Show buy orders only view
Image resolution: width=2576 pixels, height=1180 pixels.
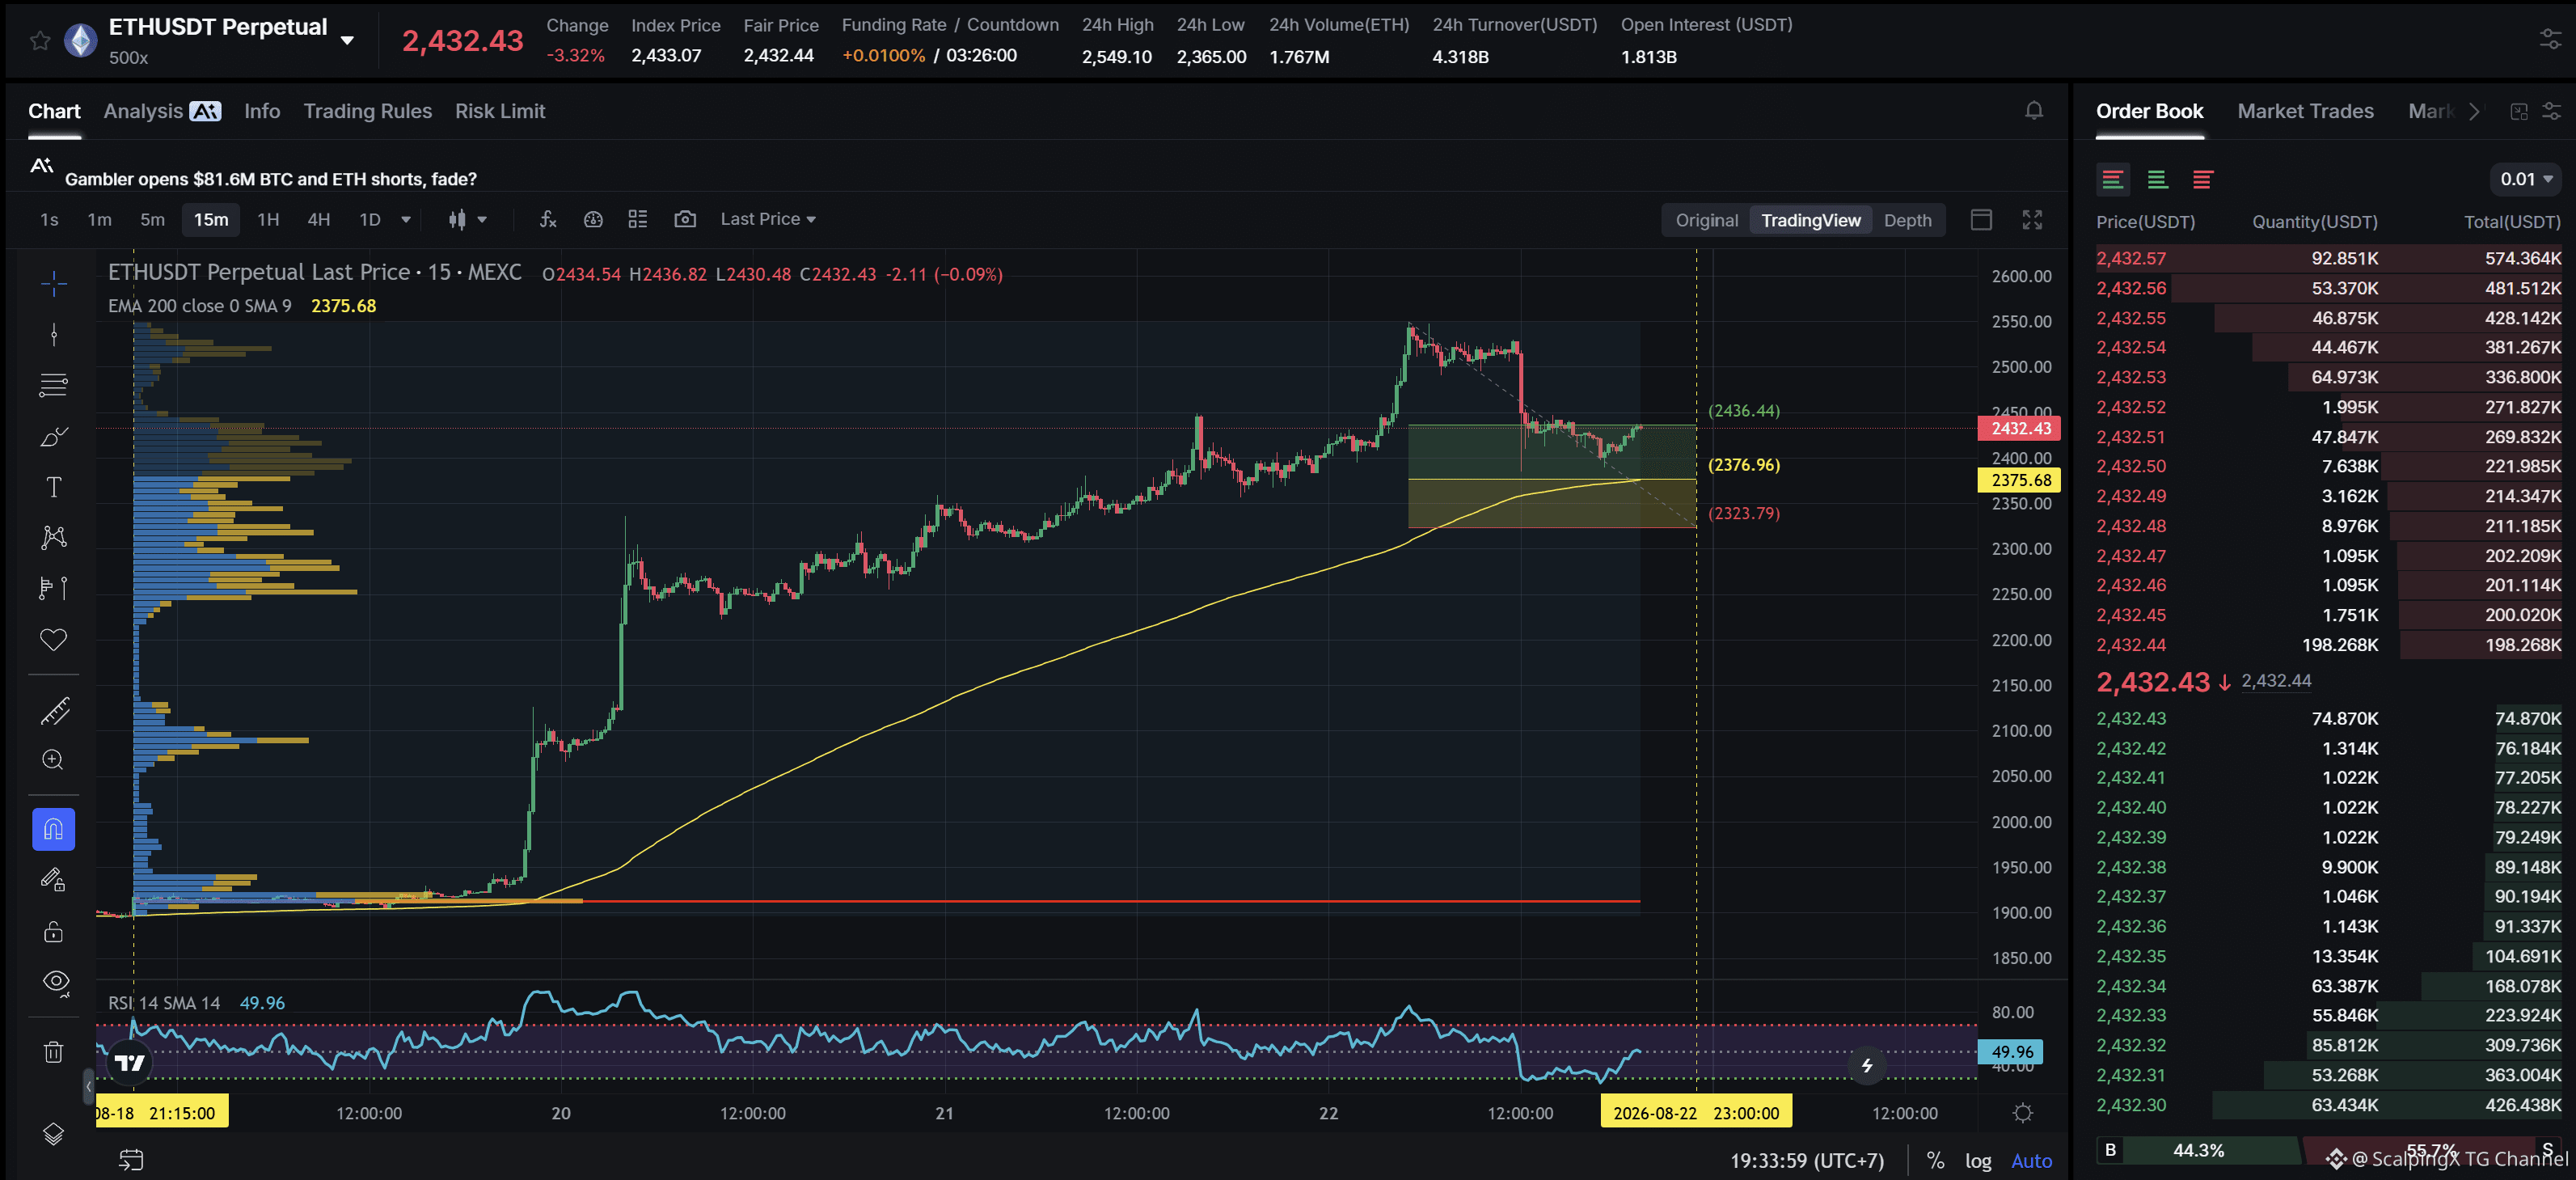[x=2157, y=180]
